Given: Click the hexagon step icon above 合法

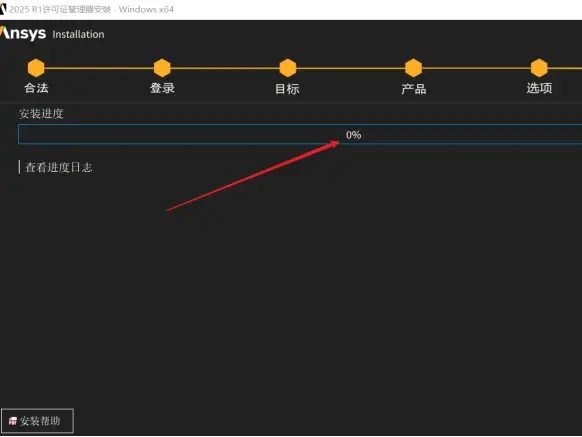Looking at the screenshot, I should pos(36,68).
